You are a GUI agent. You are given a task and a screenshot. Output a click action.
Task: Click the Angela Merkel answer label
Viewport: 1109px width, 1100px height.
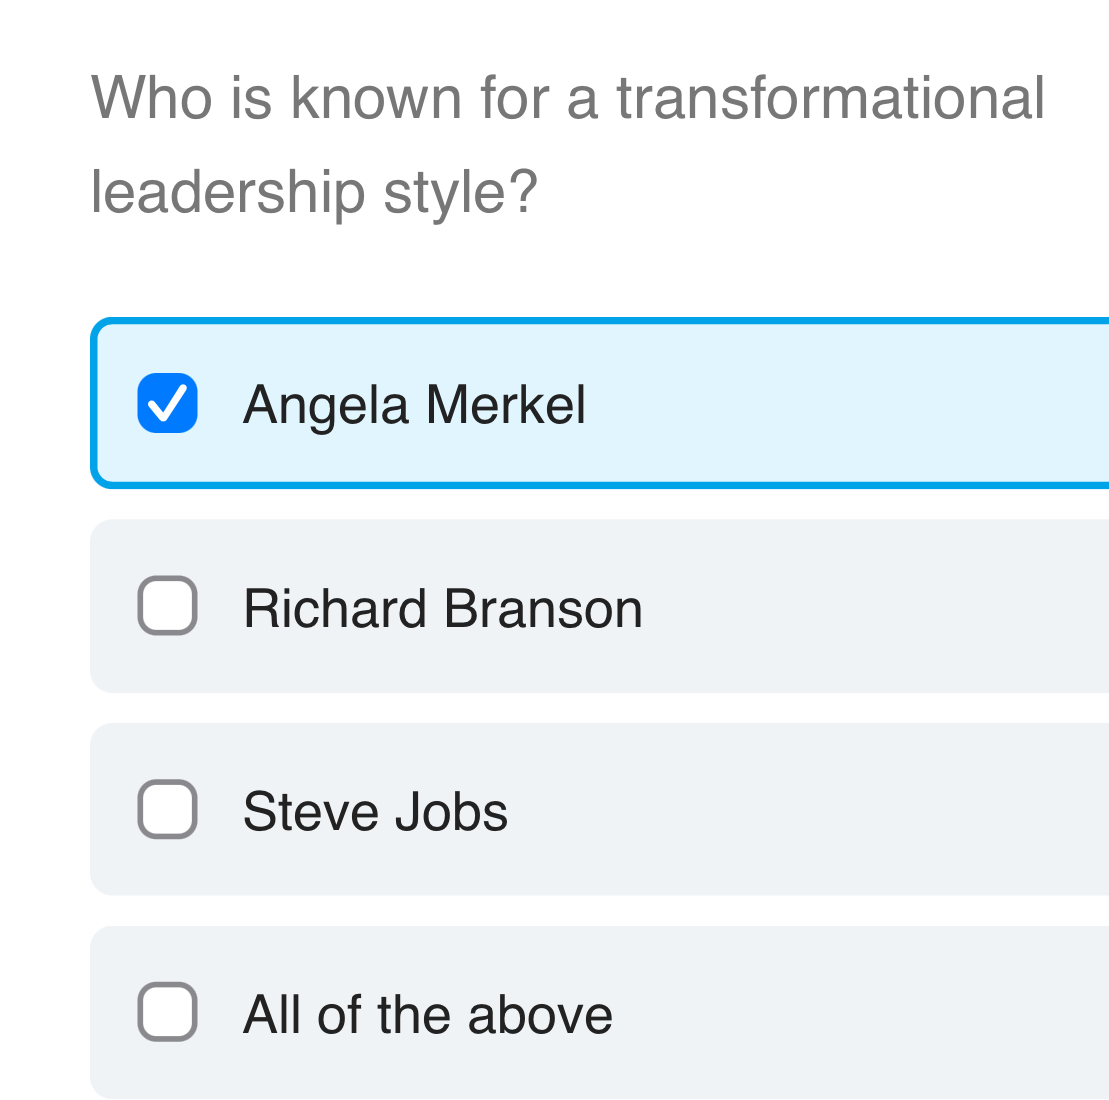414,405
